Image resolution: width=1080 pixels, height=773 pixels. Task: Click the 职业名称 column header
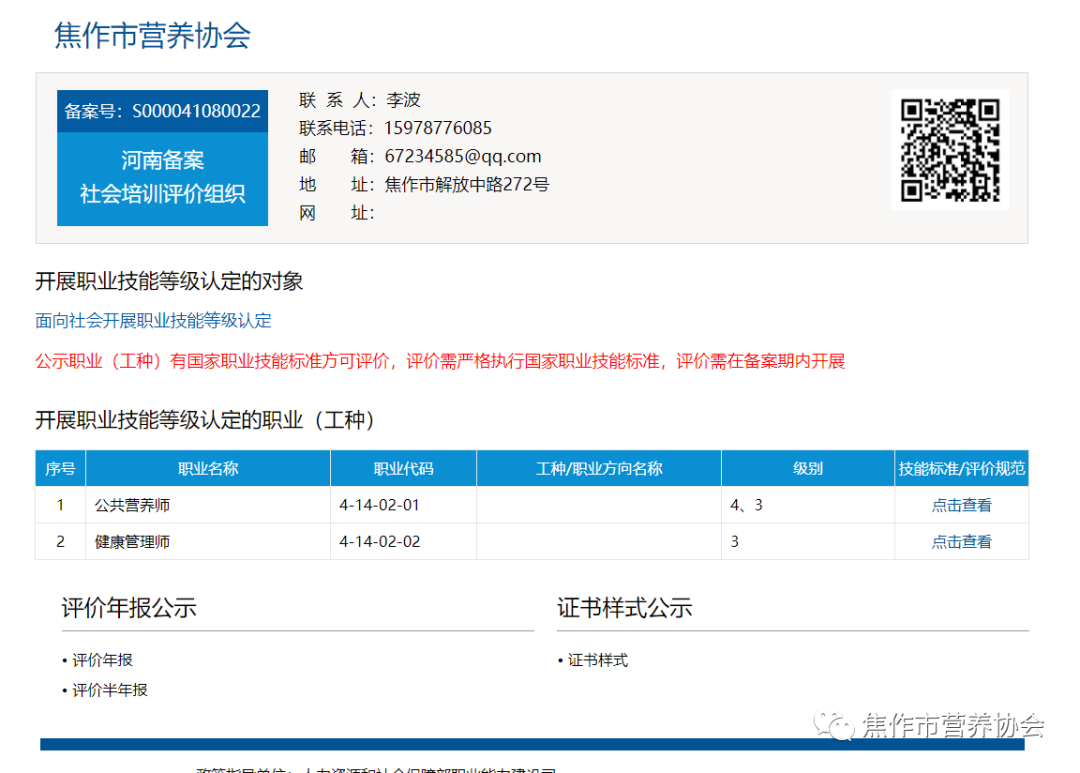tap(208, 468)
